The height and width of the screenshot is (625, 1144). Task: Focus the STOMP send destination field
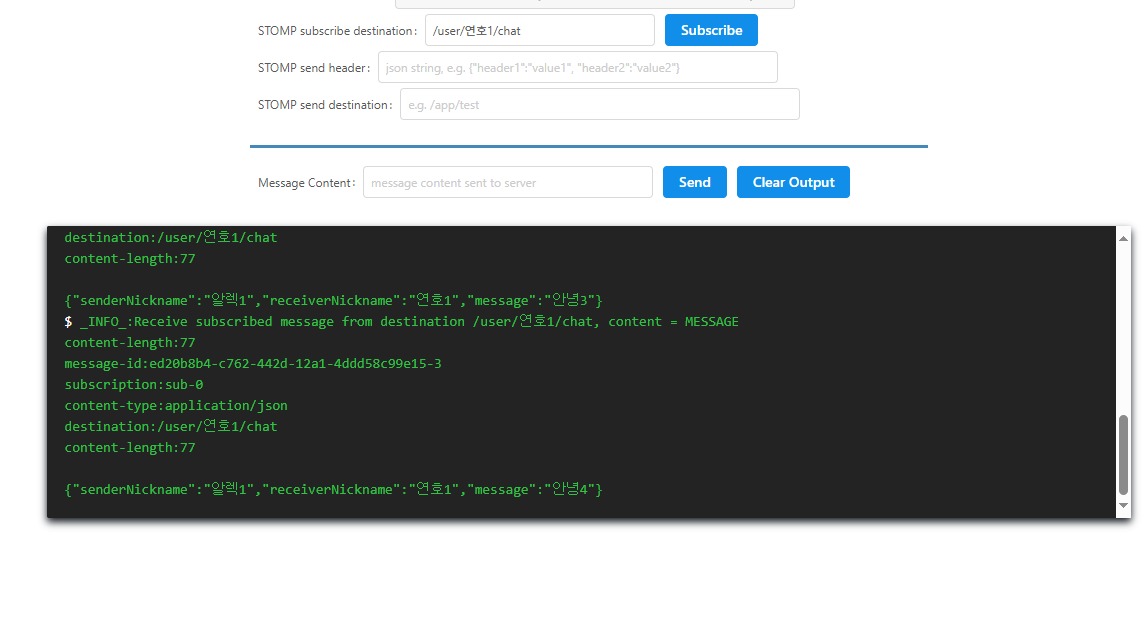pos(600,104)
